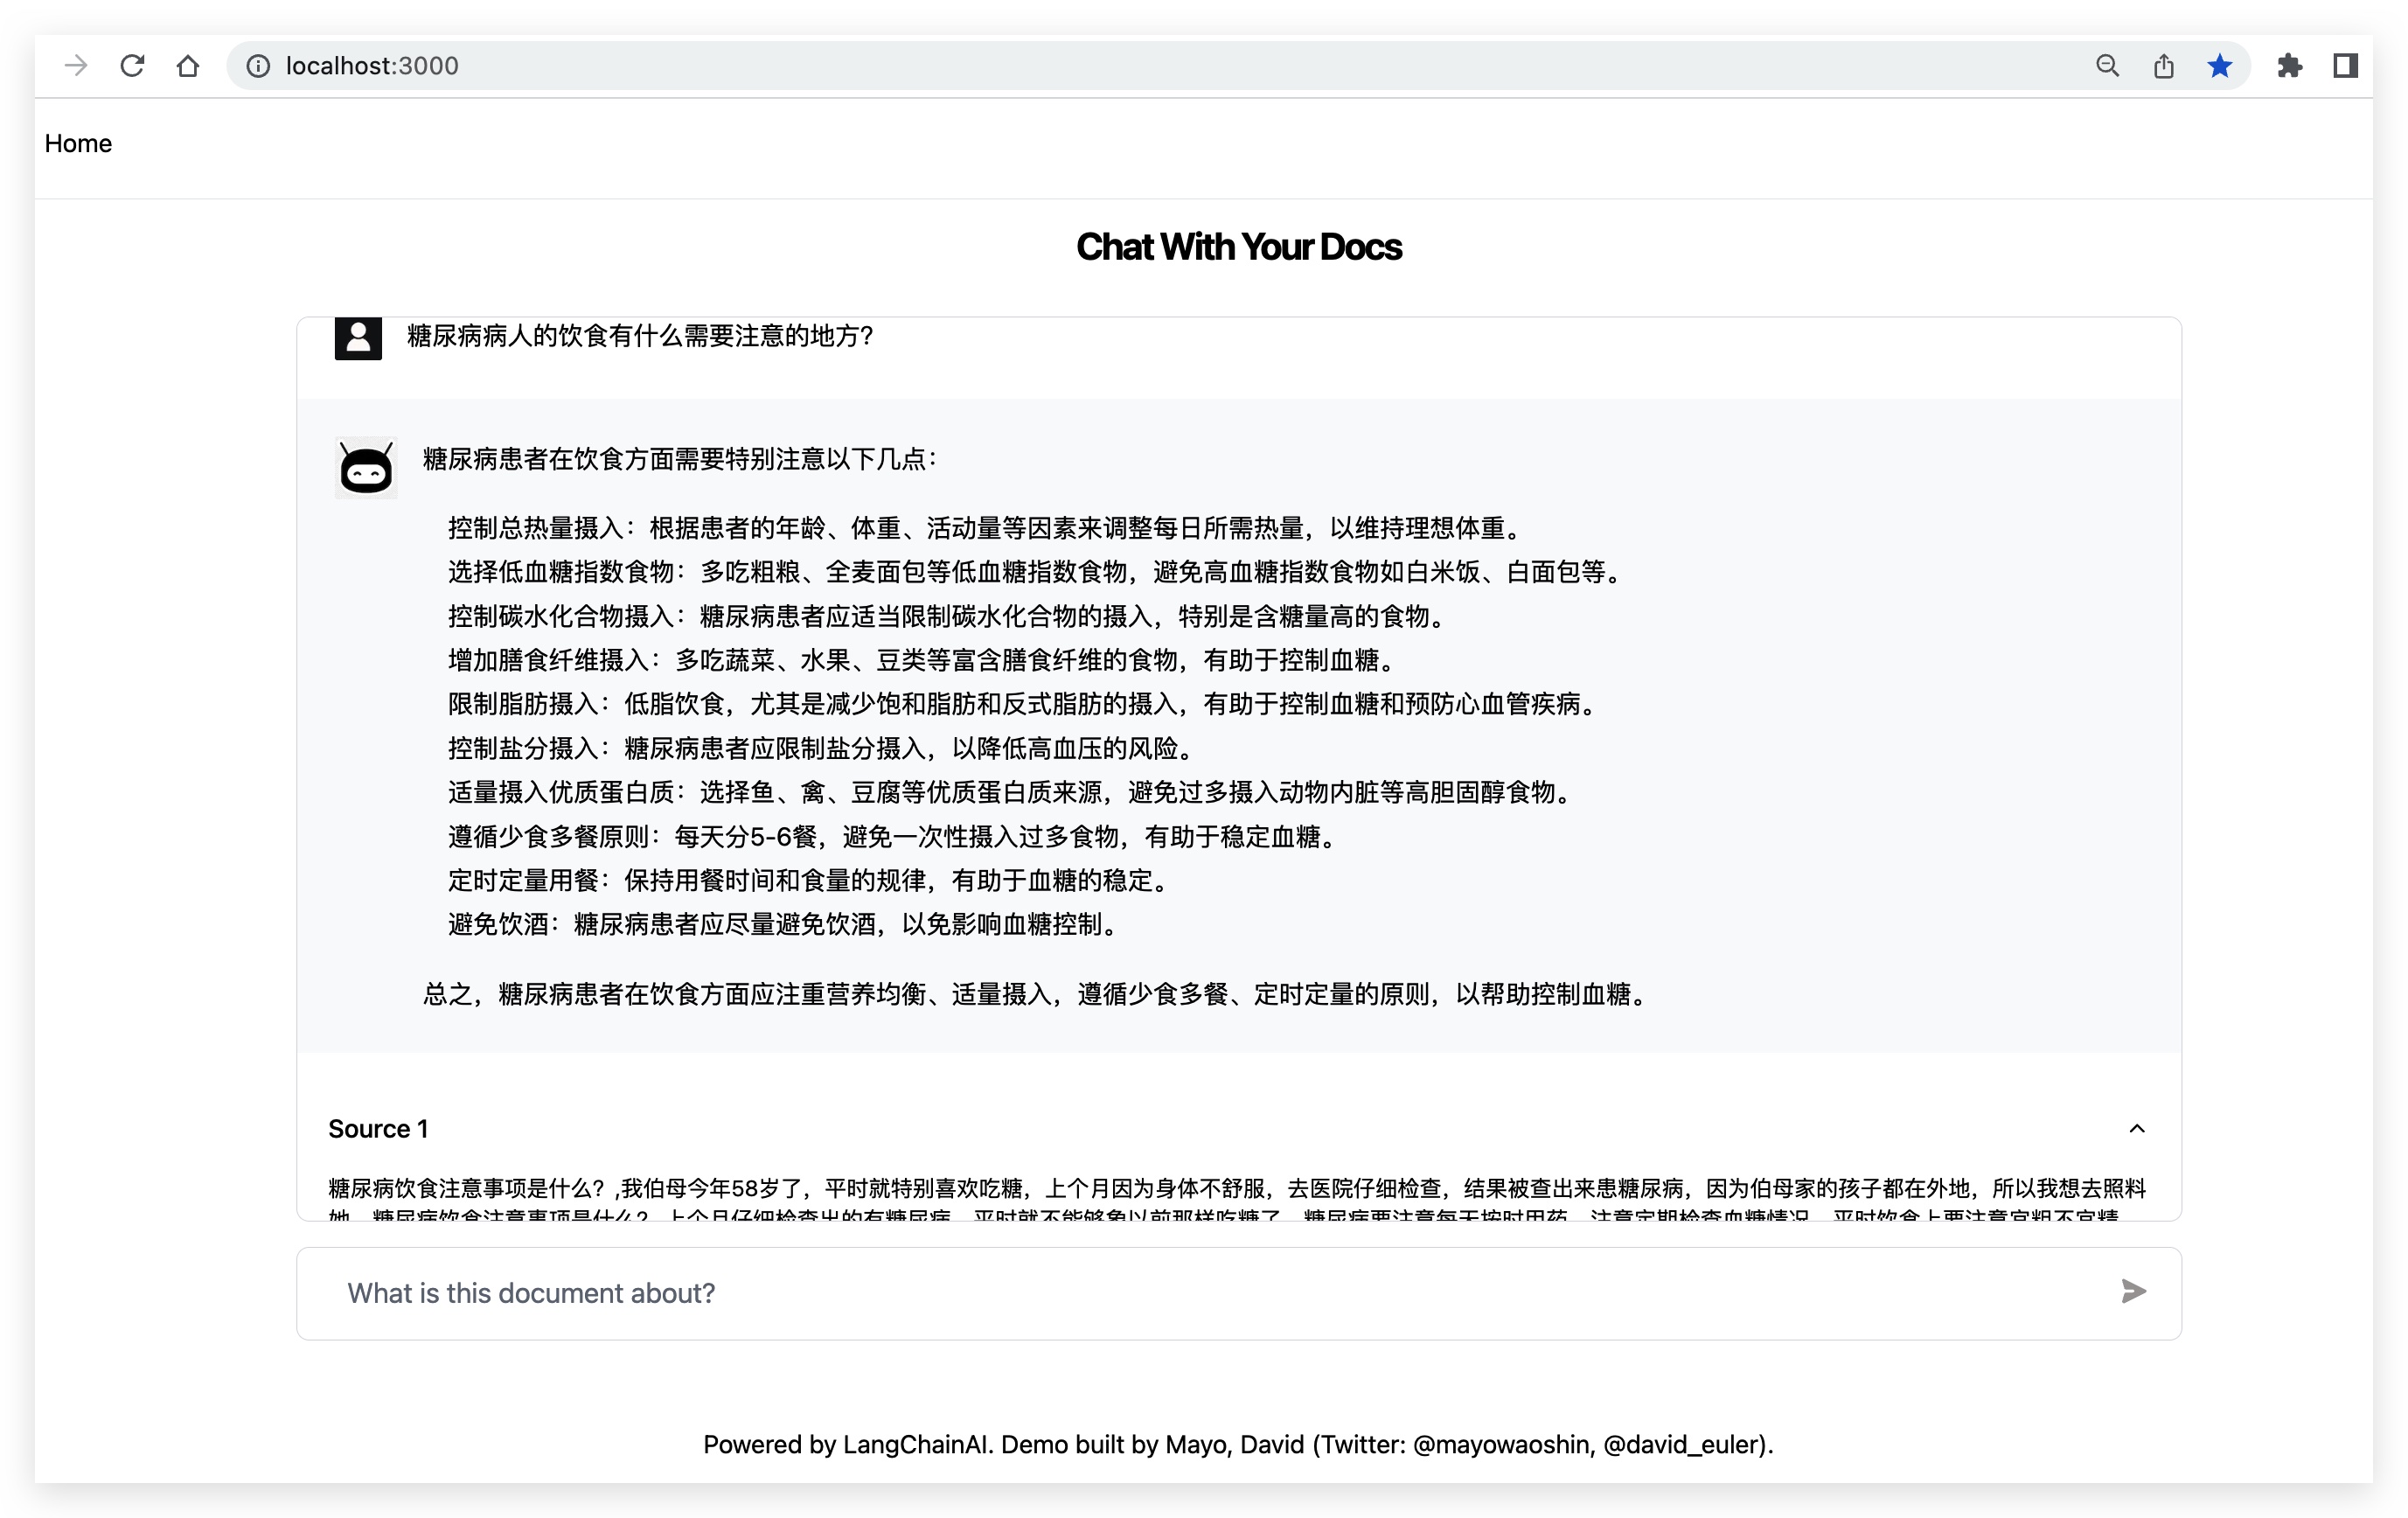Collapse the Source 1 chevron
Viewport: 2408px width, 1518px height.
point(2137,1129)
